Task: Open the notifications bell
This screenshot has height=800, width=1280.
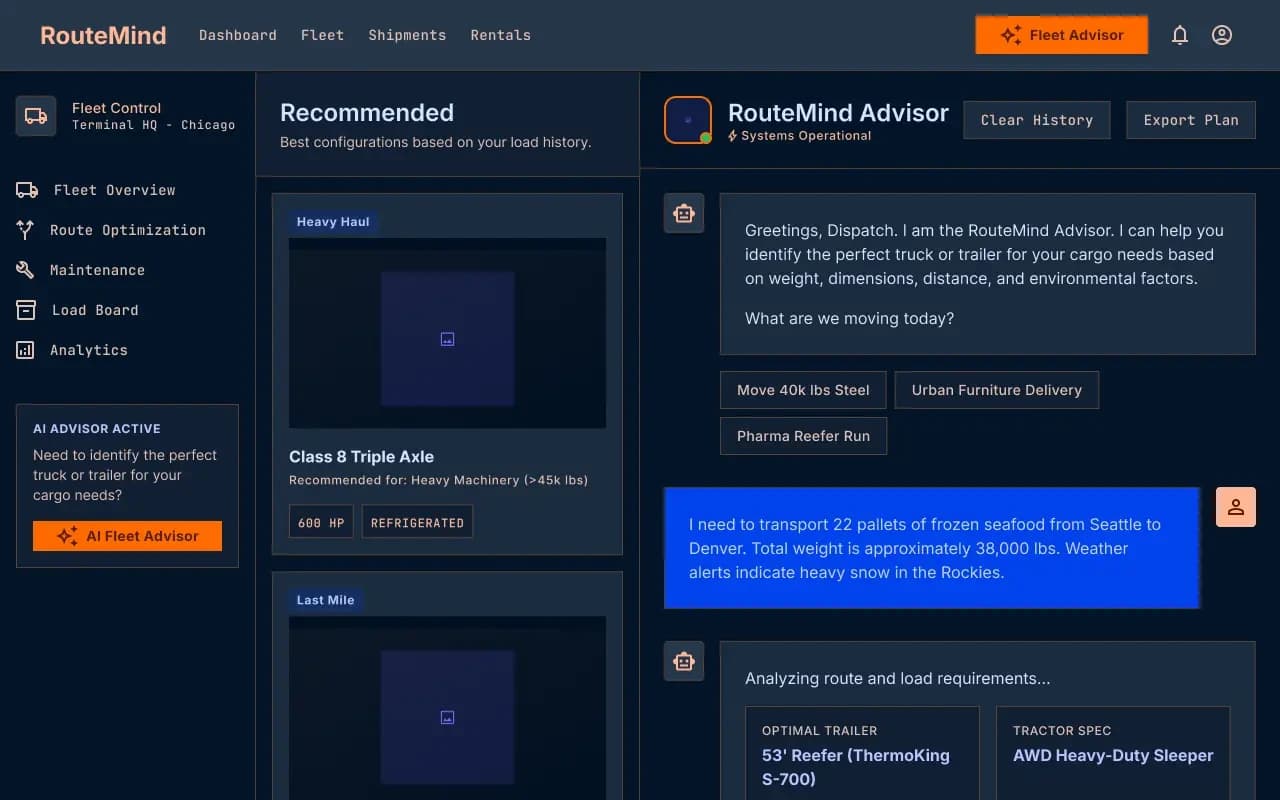Action: pos(1180,35)
